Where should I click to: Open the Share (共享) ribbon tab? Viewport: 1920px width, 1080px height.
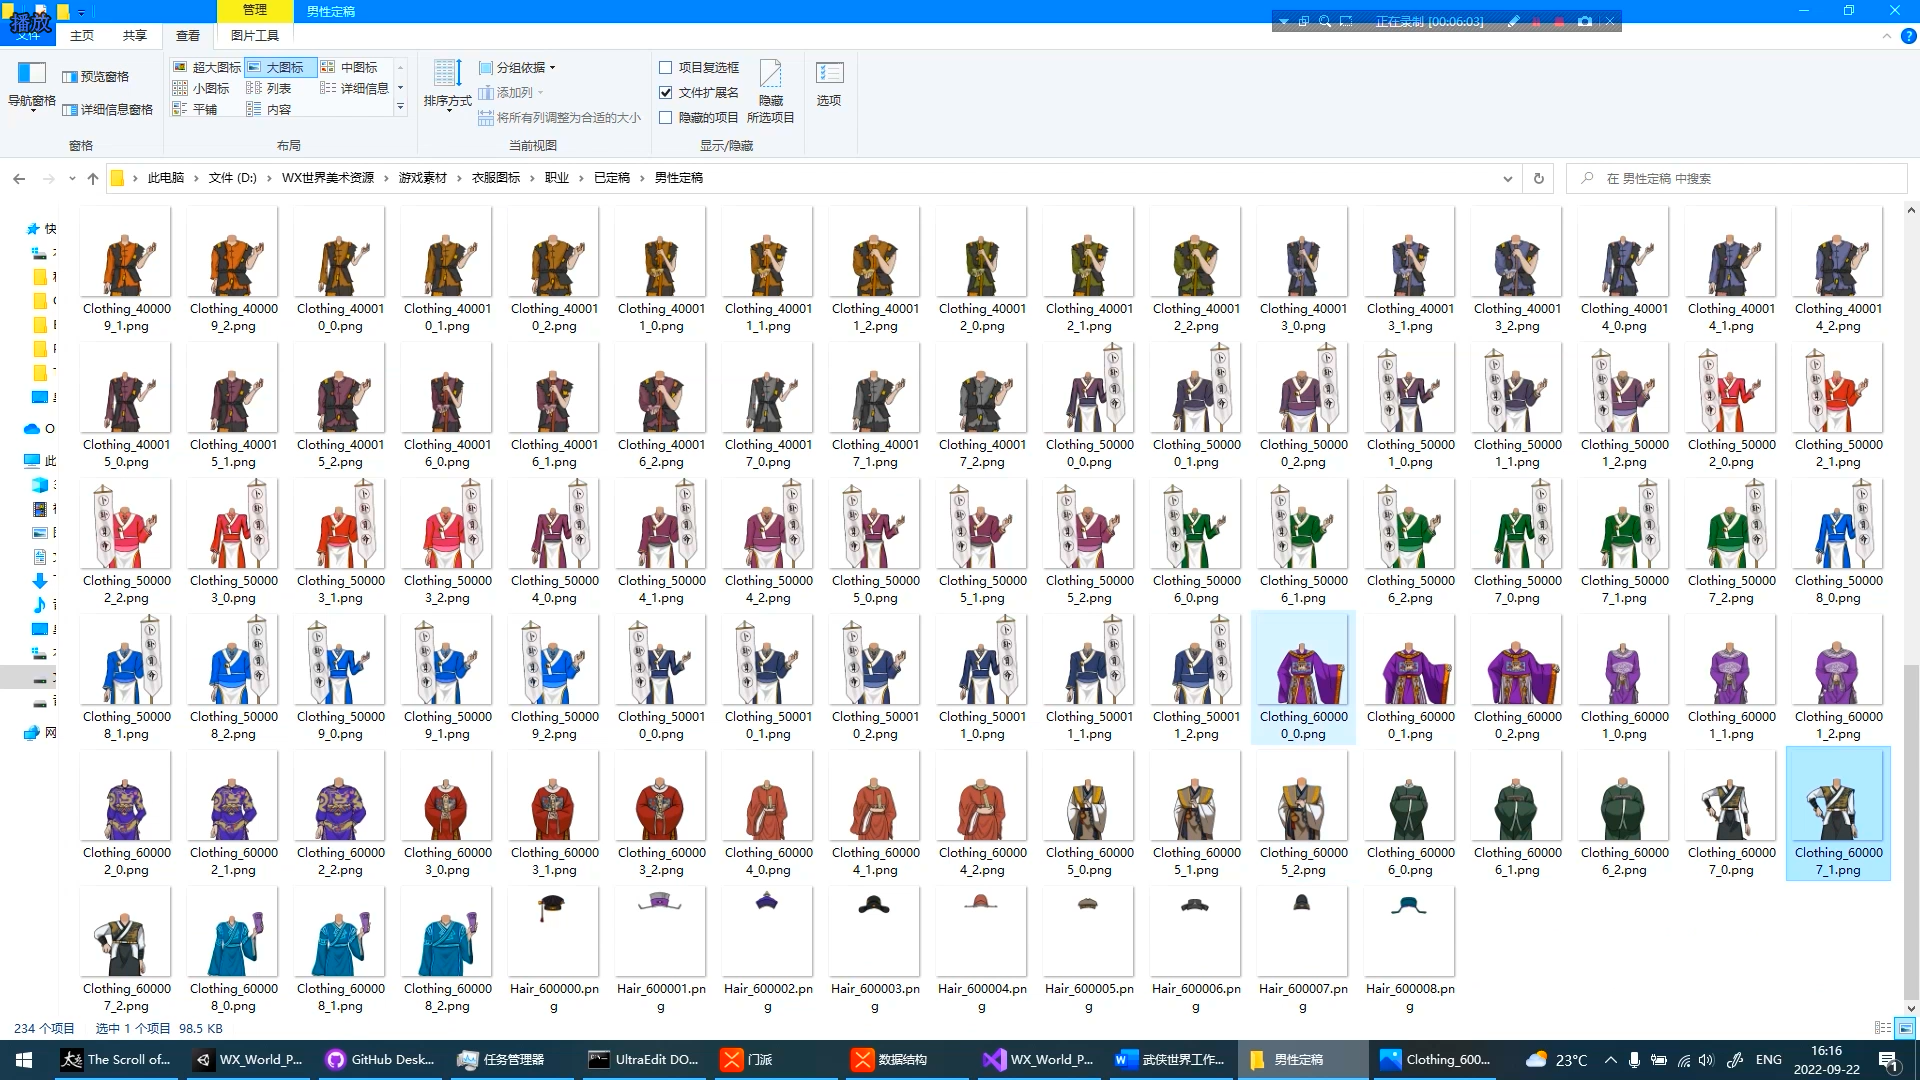click(135, 36)
